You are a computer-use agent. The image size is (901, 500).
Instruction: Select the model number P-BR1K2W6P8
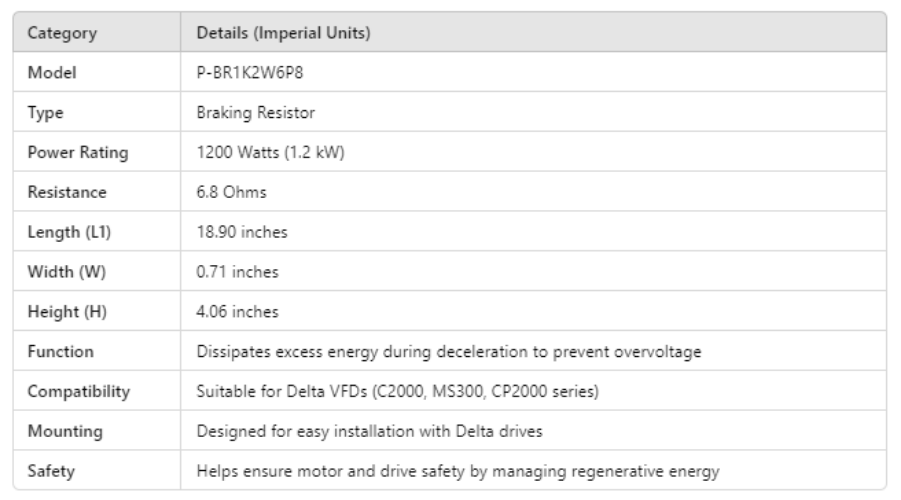click(248, 73)
